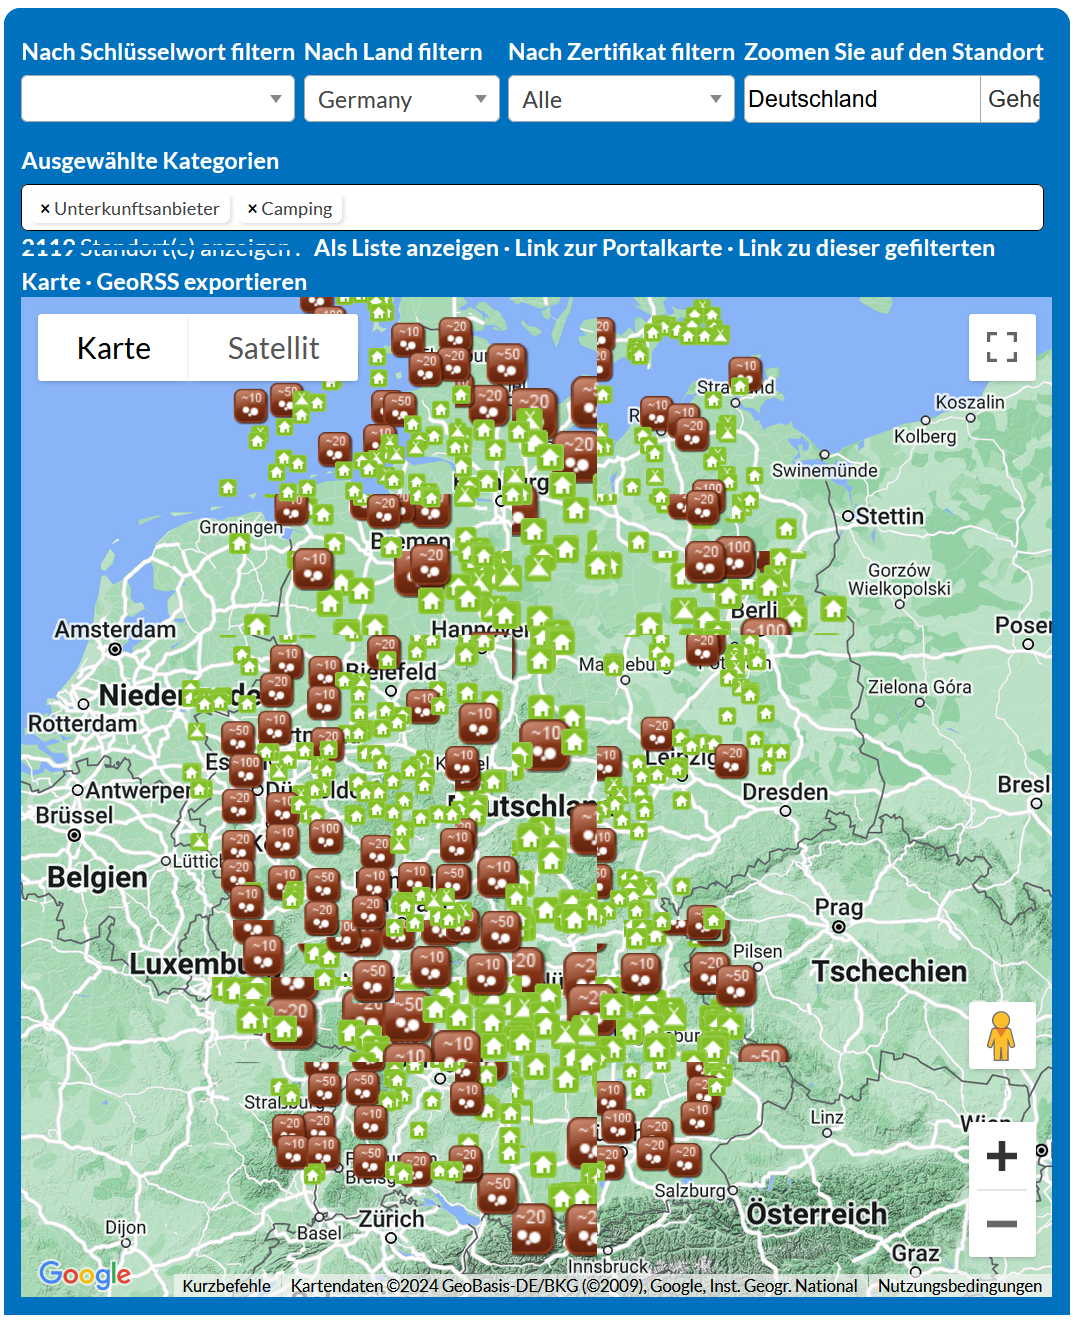Screen dimensions: 1075x1320
Task: Zoom in with the plus button
Action: point(1001,1156)
